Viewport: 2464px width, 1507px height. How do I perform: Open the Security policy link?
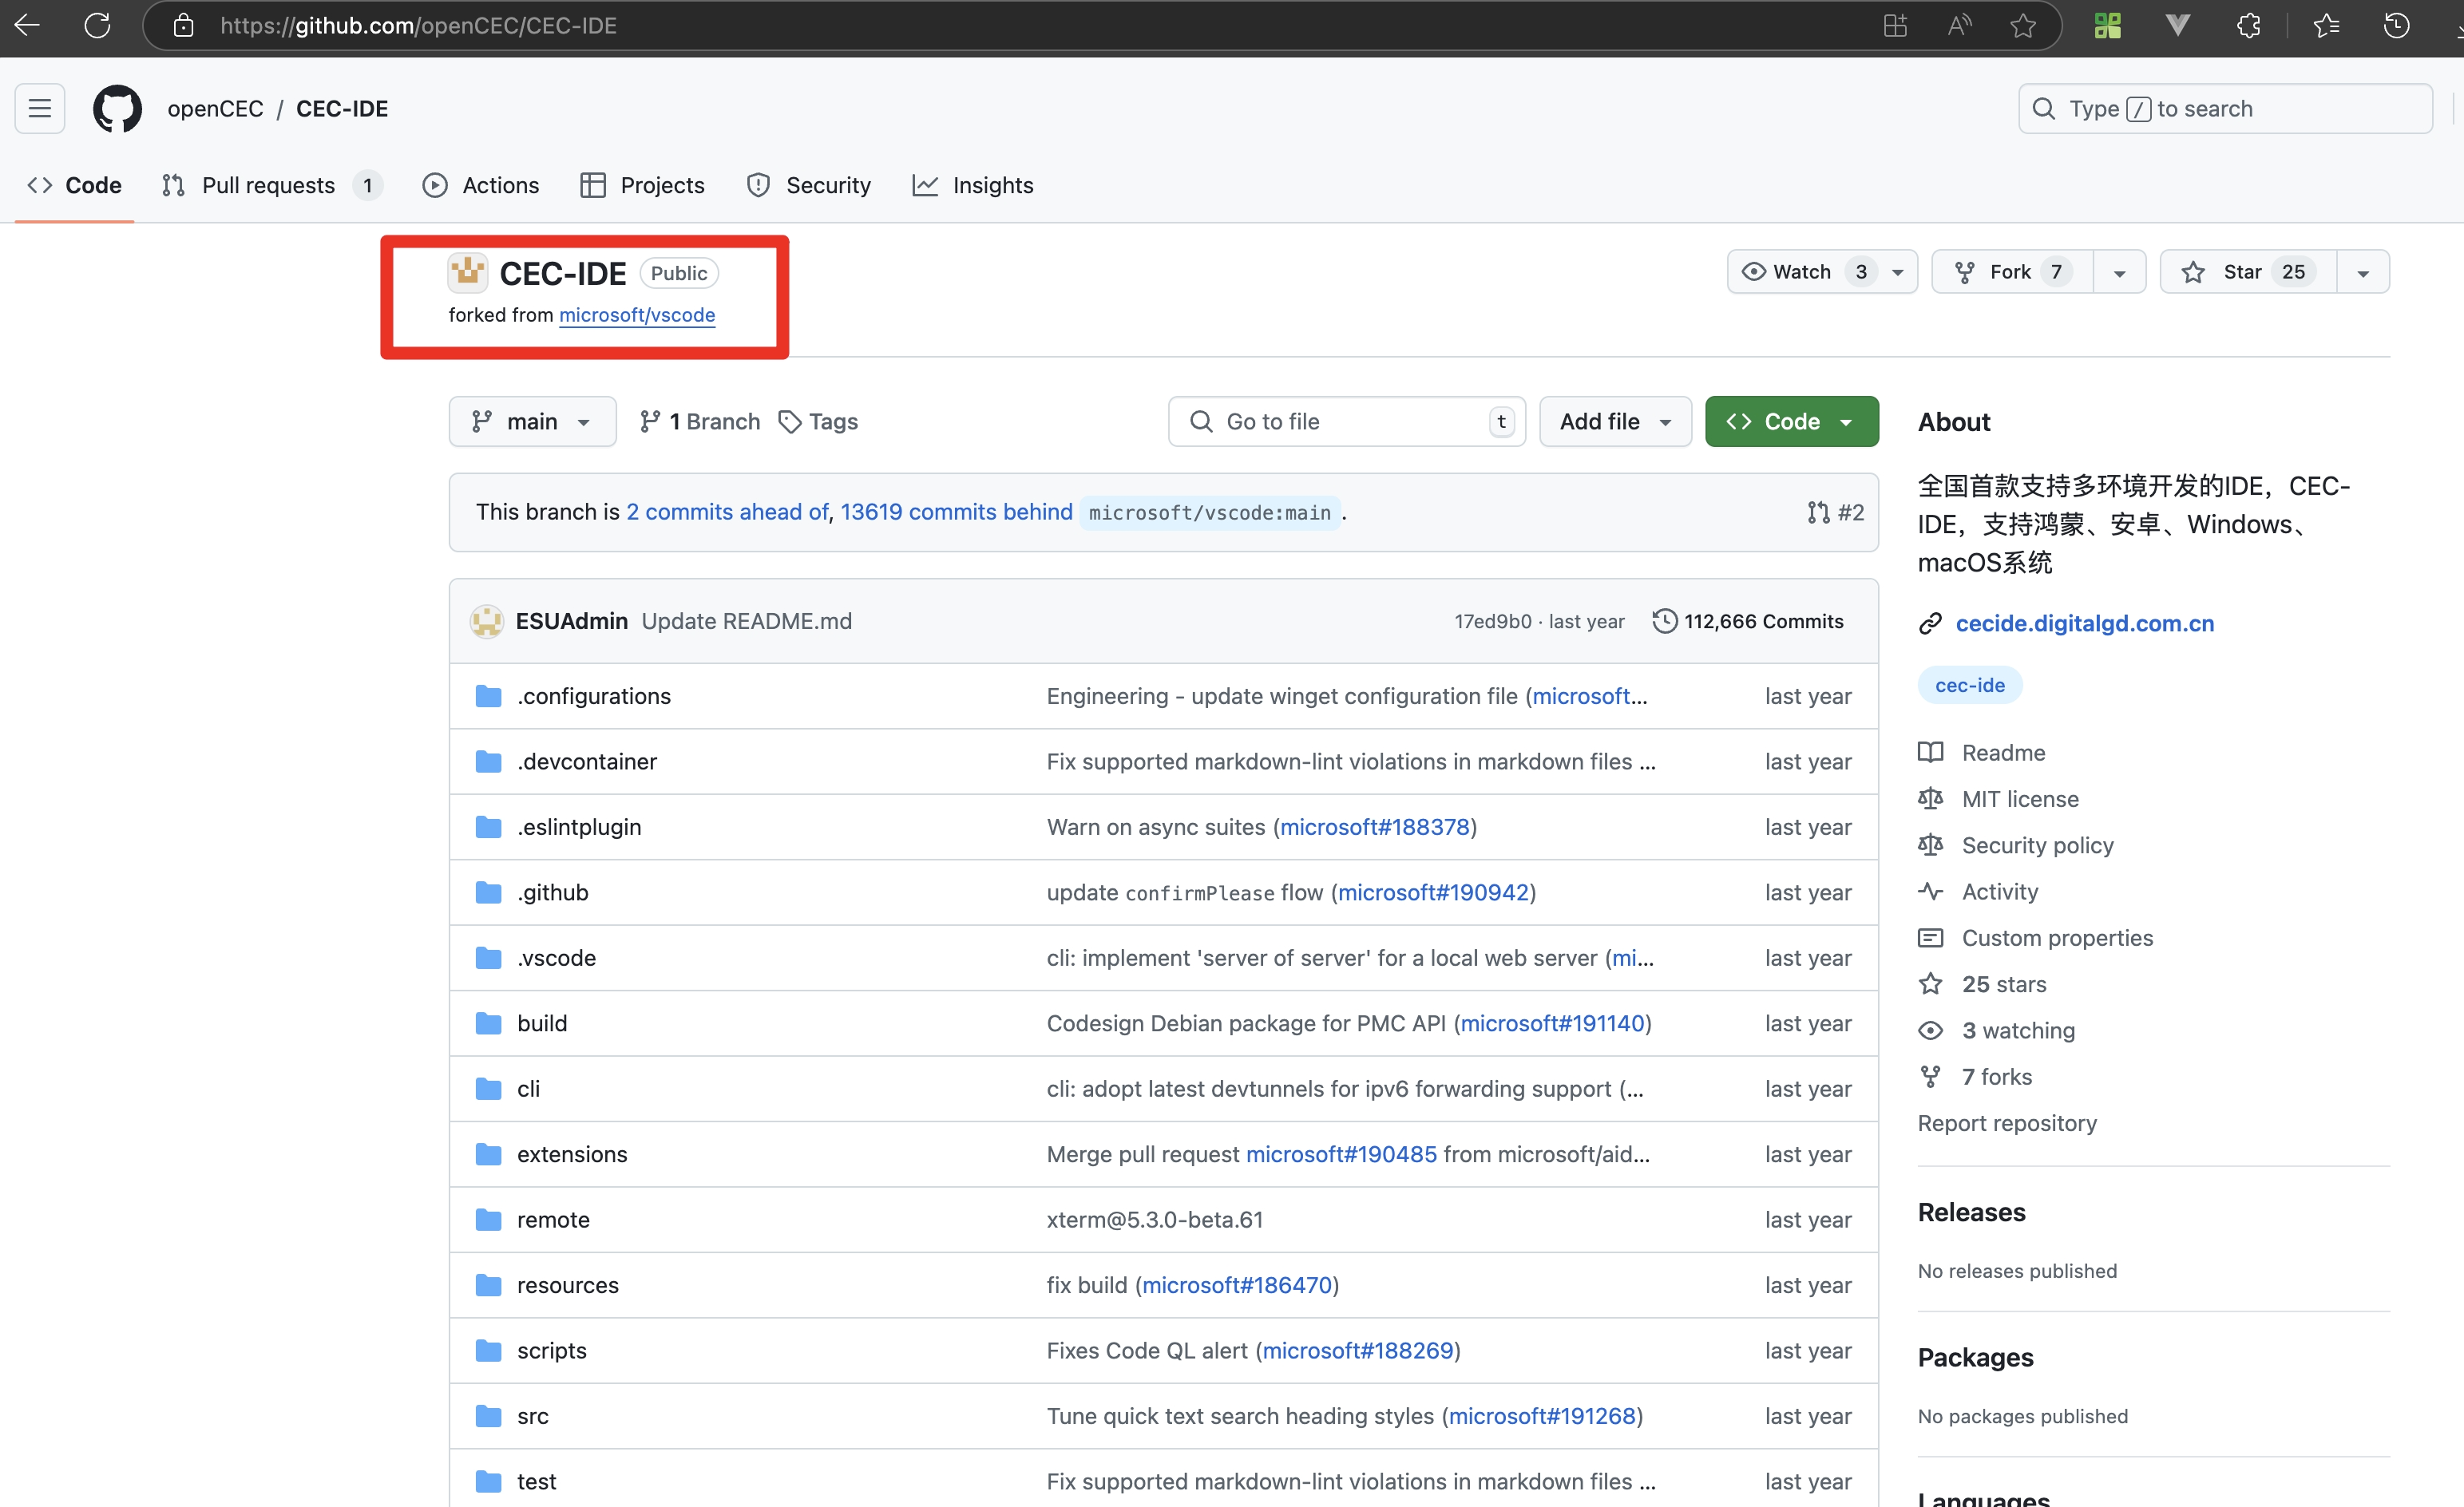point(2037,845)
